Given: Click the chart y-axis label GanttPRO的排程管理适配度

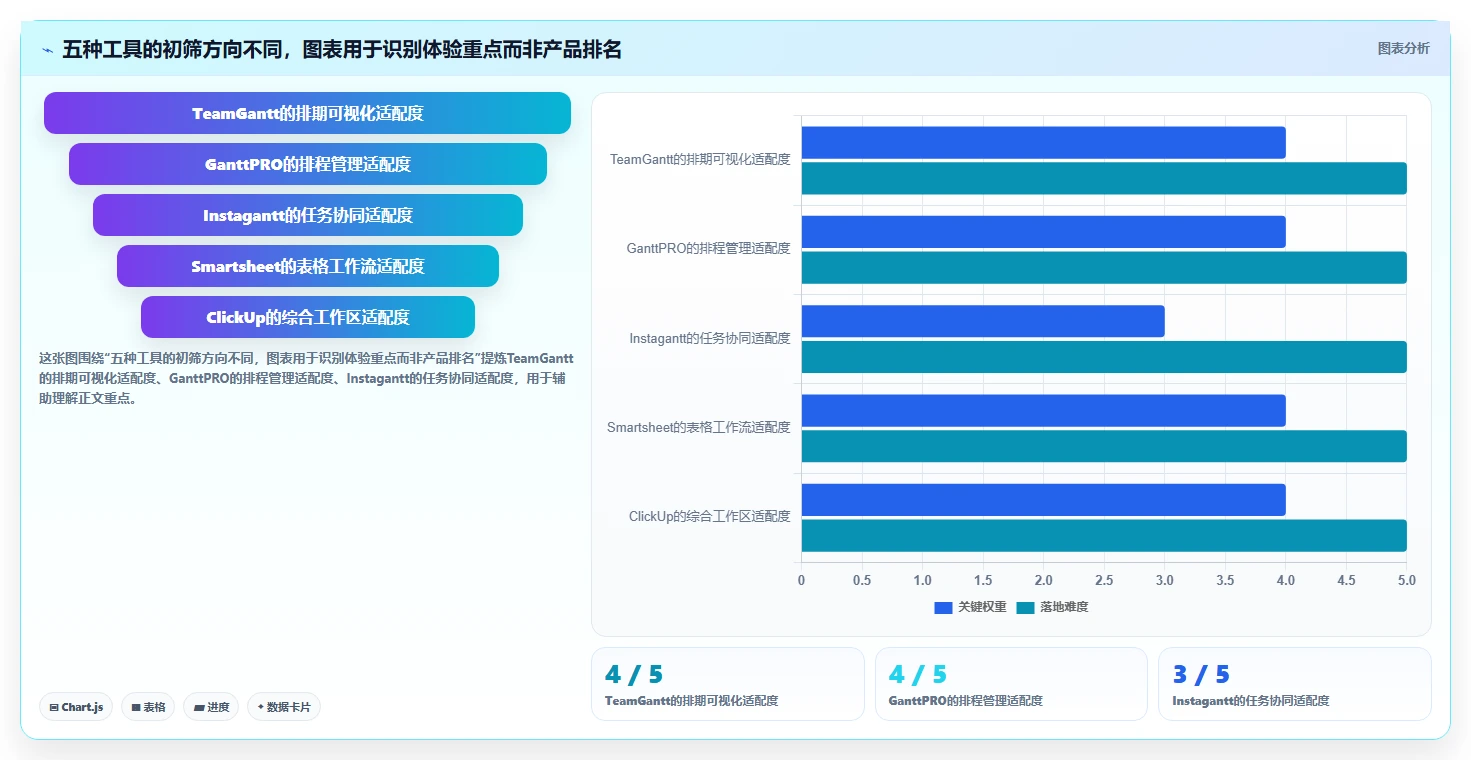Looking at the screenshot, I should pos(709,248).
